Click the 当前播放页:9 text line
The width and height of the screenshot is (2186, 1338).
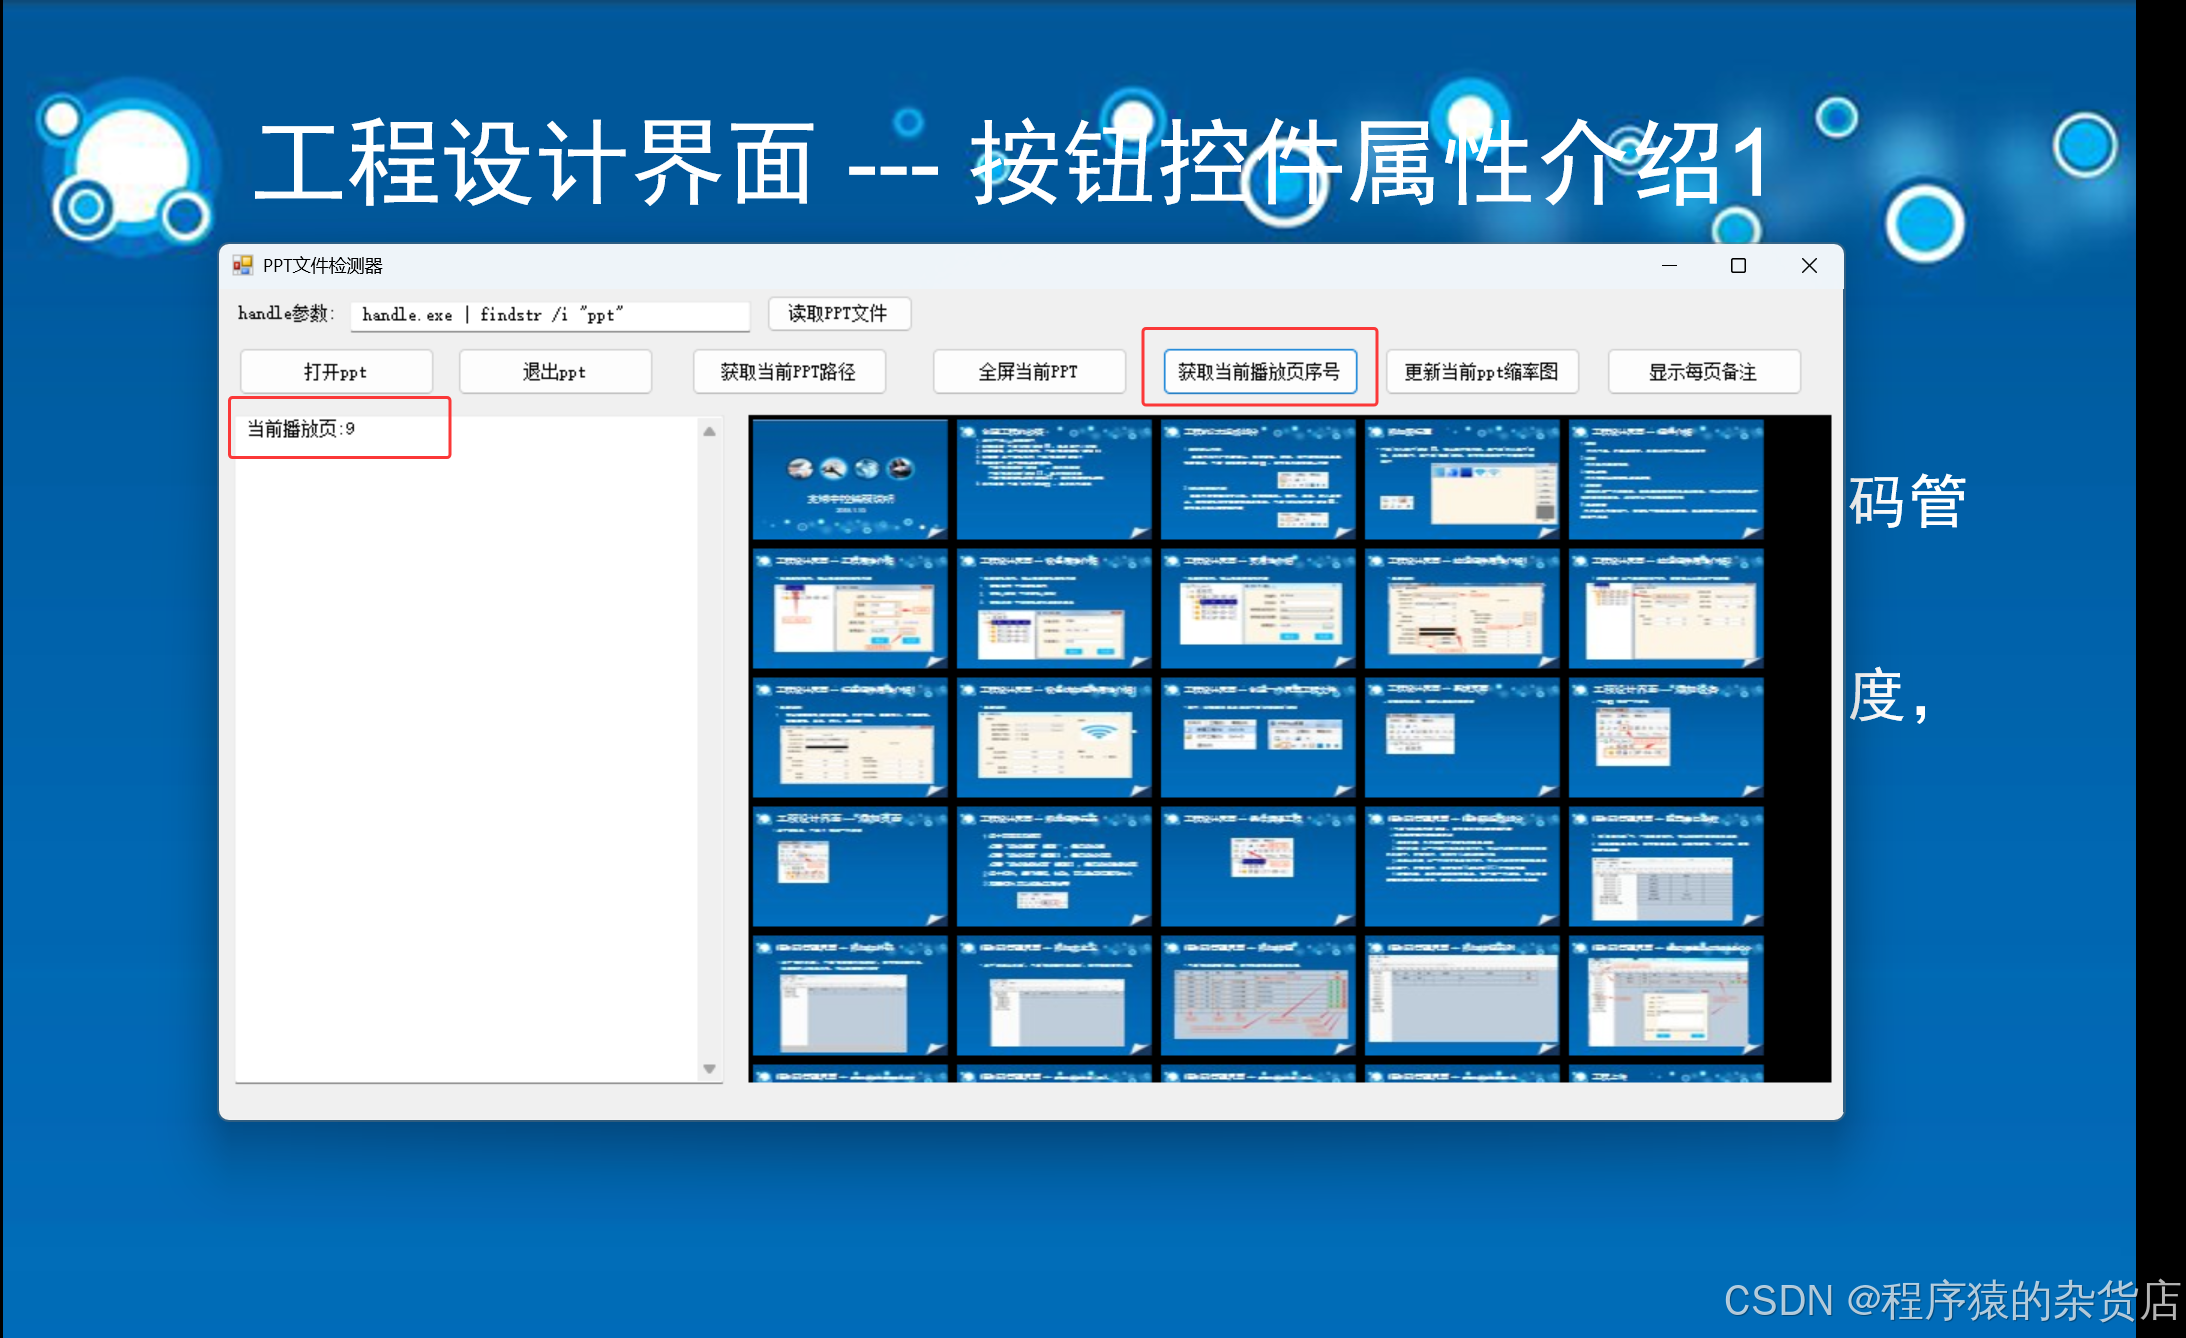301,429
